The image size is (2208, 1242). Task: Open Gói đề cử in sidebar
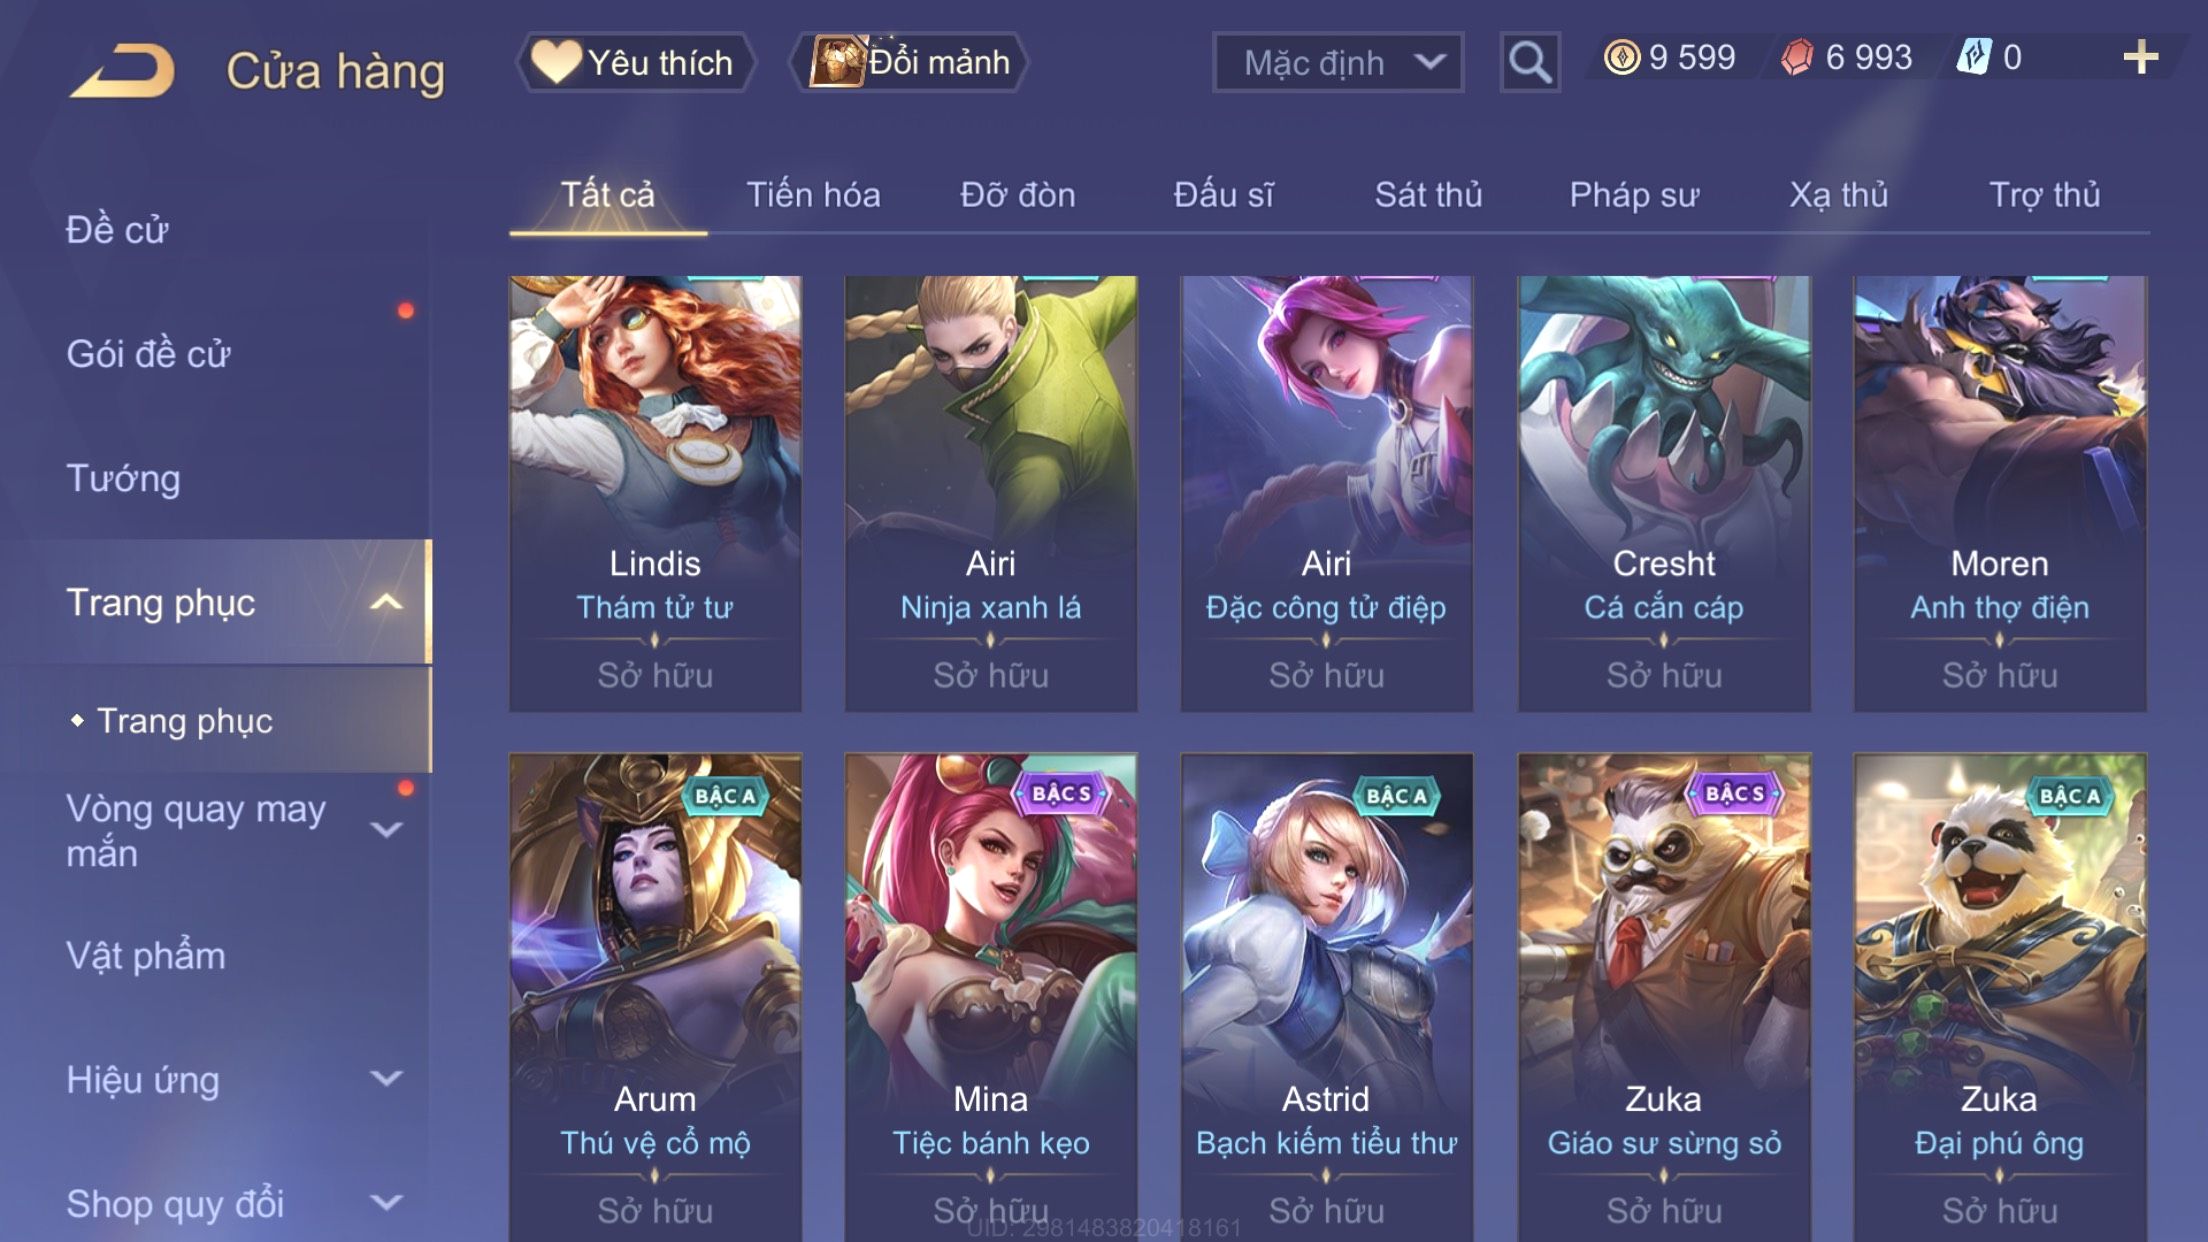point(148,354)
